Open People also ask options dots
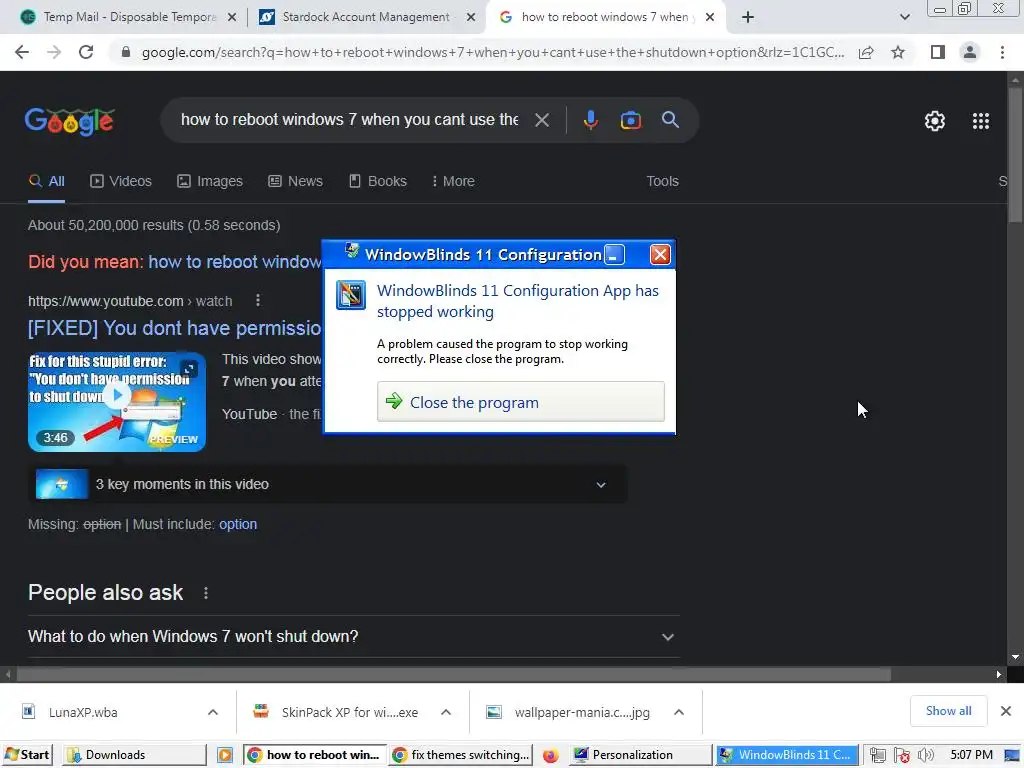 pyautogui.click(x=206, y=592)
